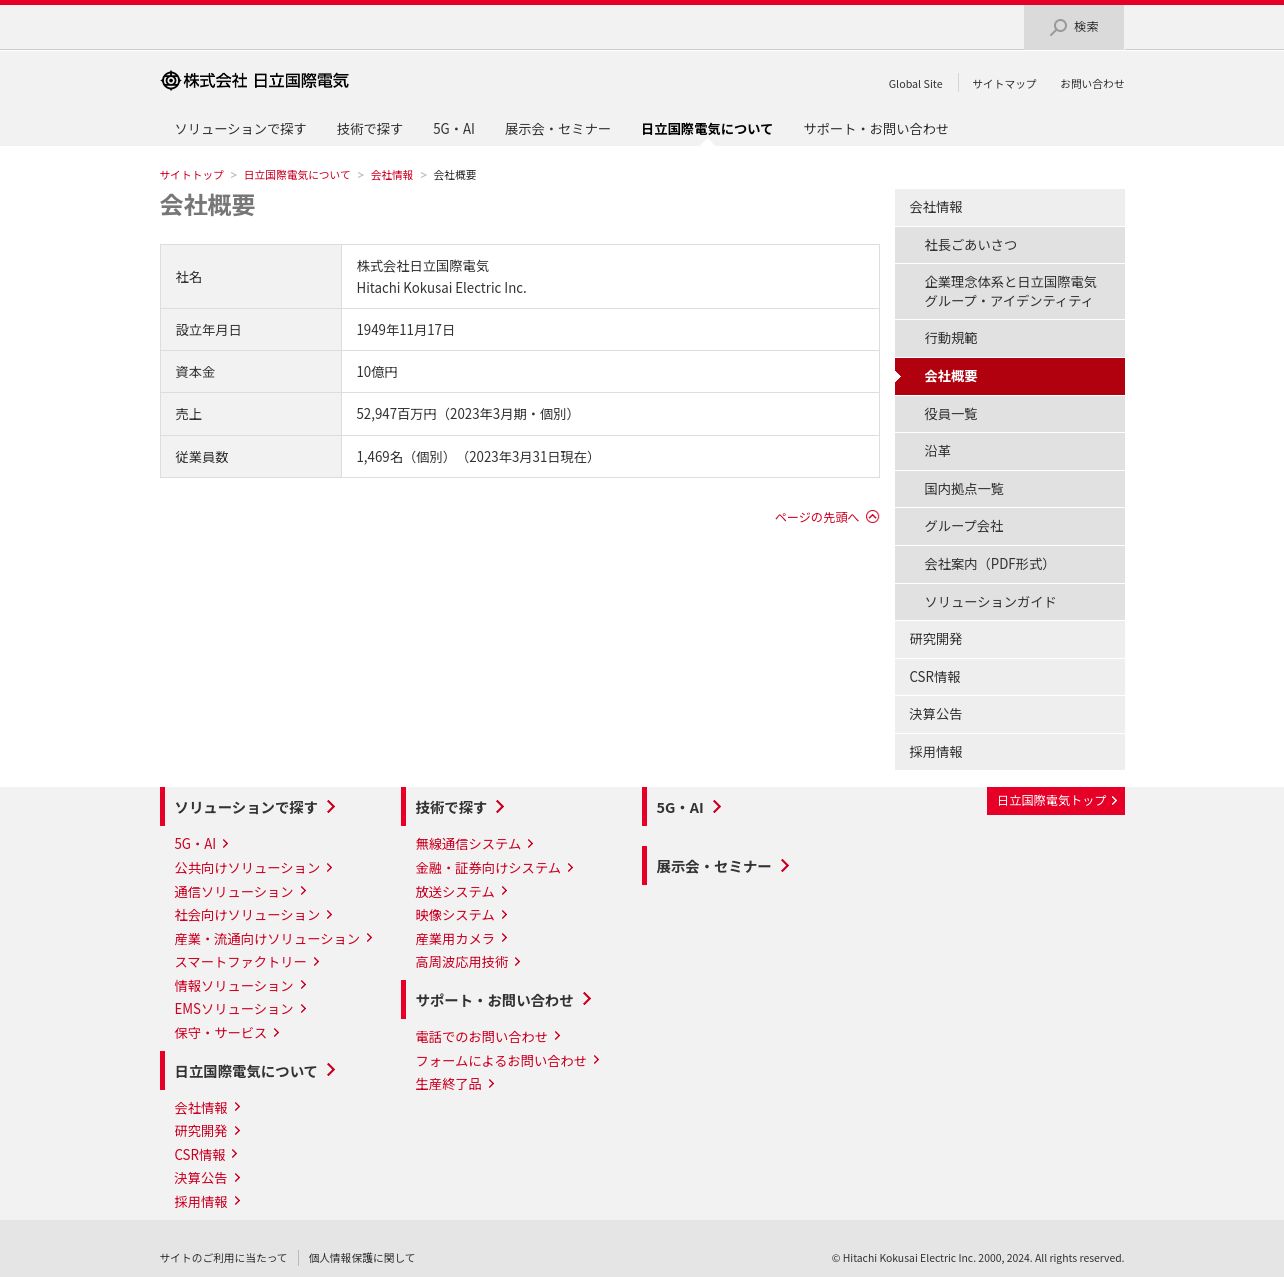Open footer 放送システム link
This screenshot has width=1284, height=1277.
(461, 892)
